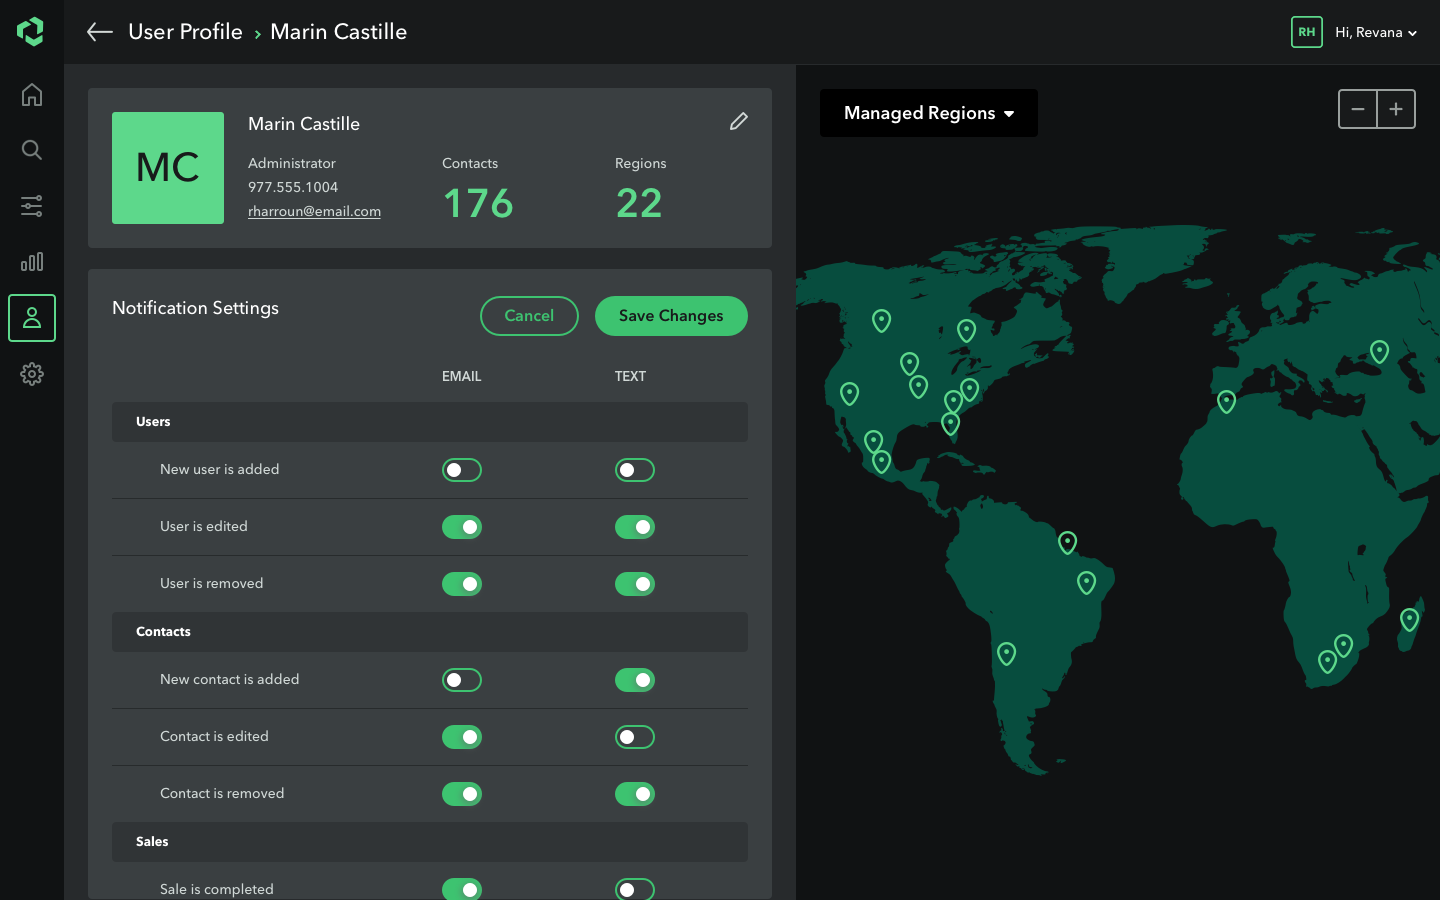1440x900 pixels.
Task: Open the Home icon in sidebar
Action: coord(32,95)
